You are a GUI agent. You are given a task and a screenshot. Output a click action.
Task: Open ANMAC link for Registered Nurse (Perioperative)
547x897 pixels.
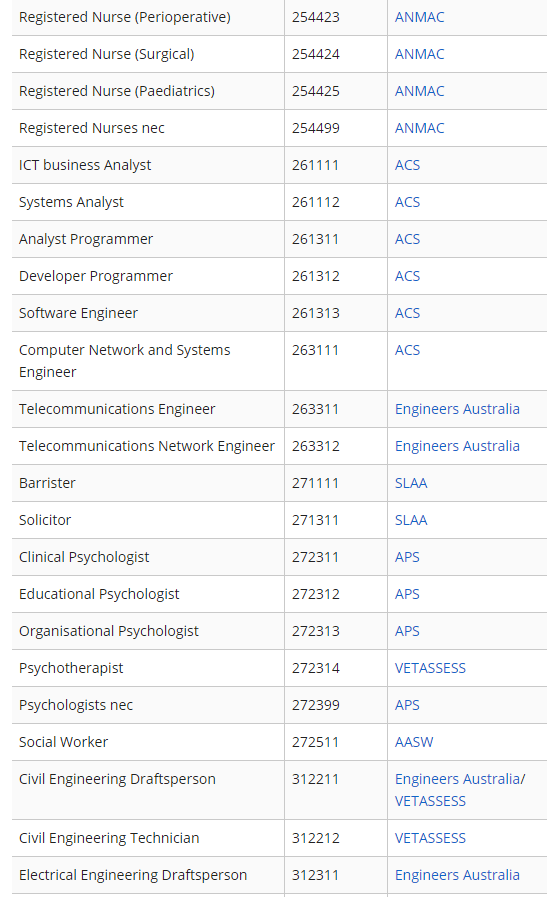point(419,17)
